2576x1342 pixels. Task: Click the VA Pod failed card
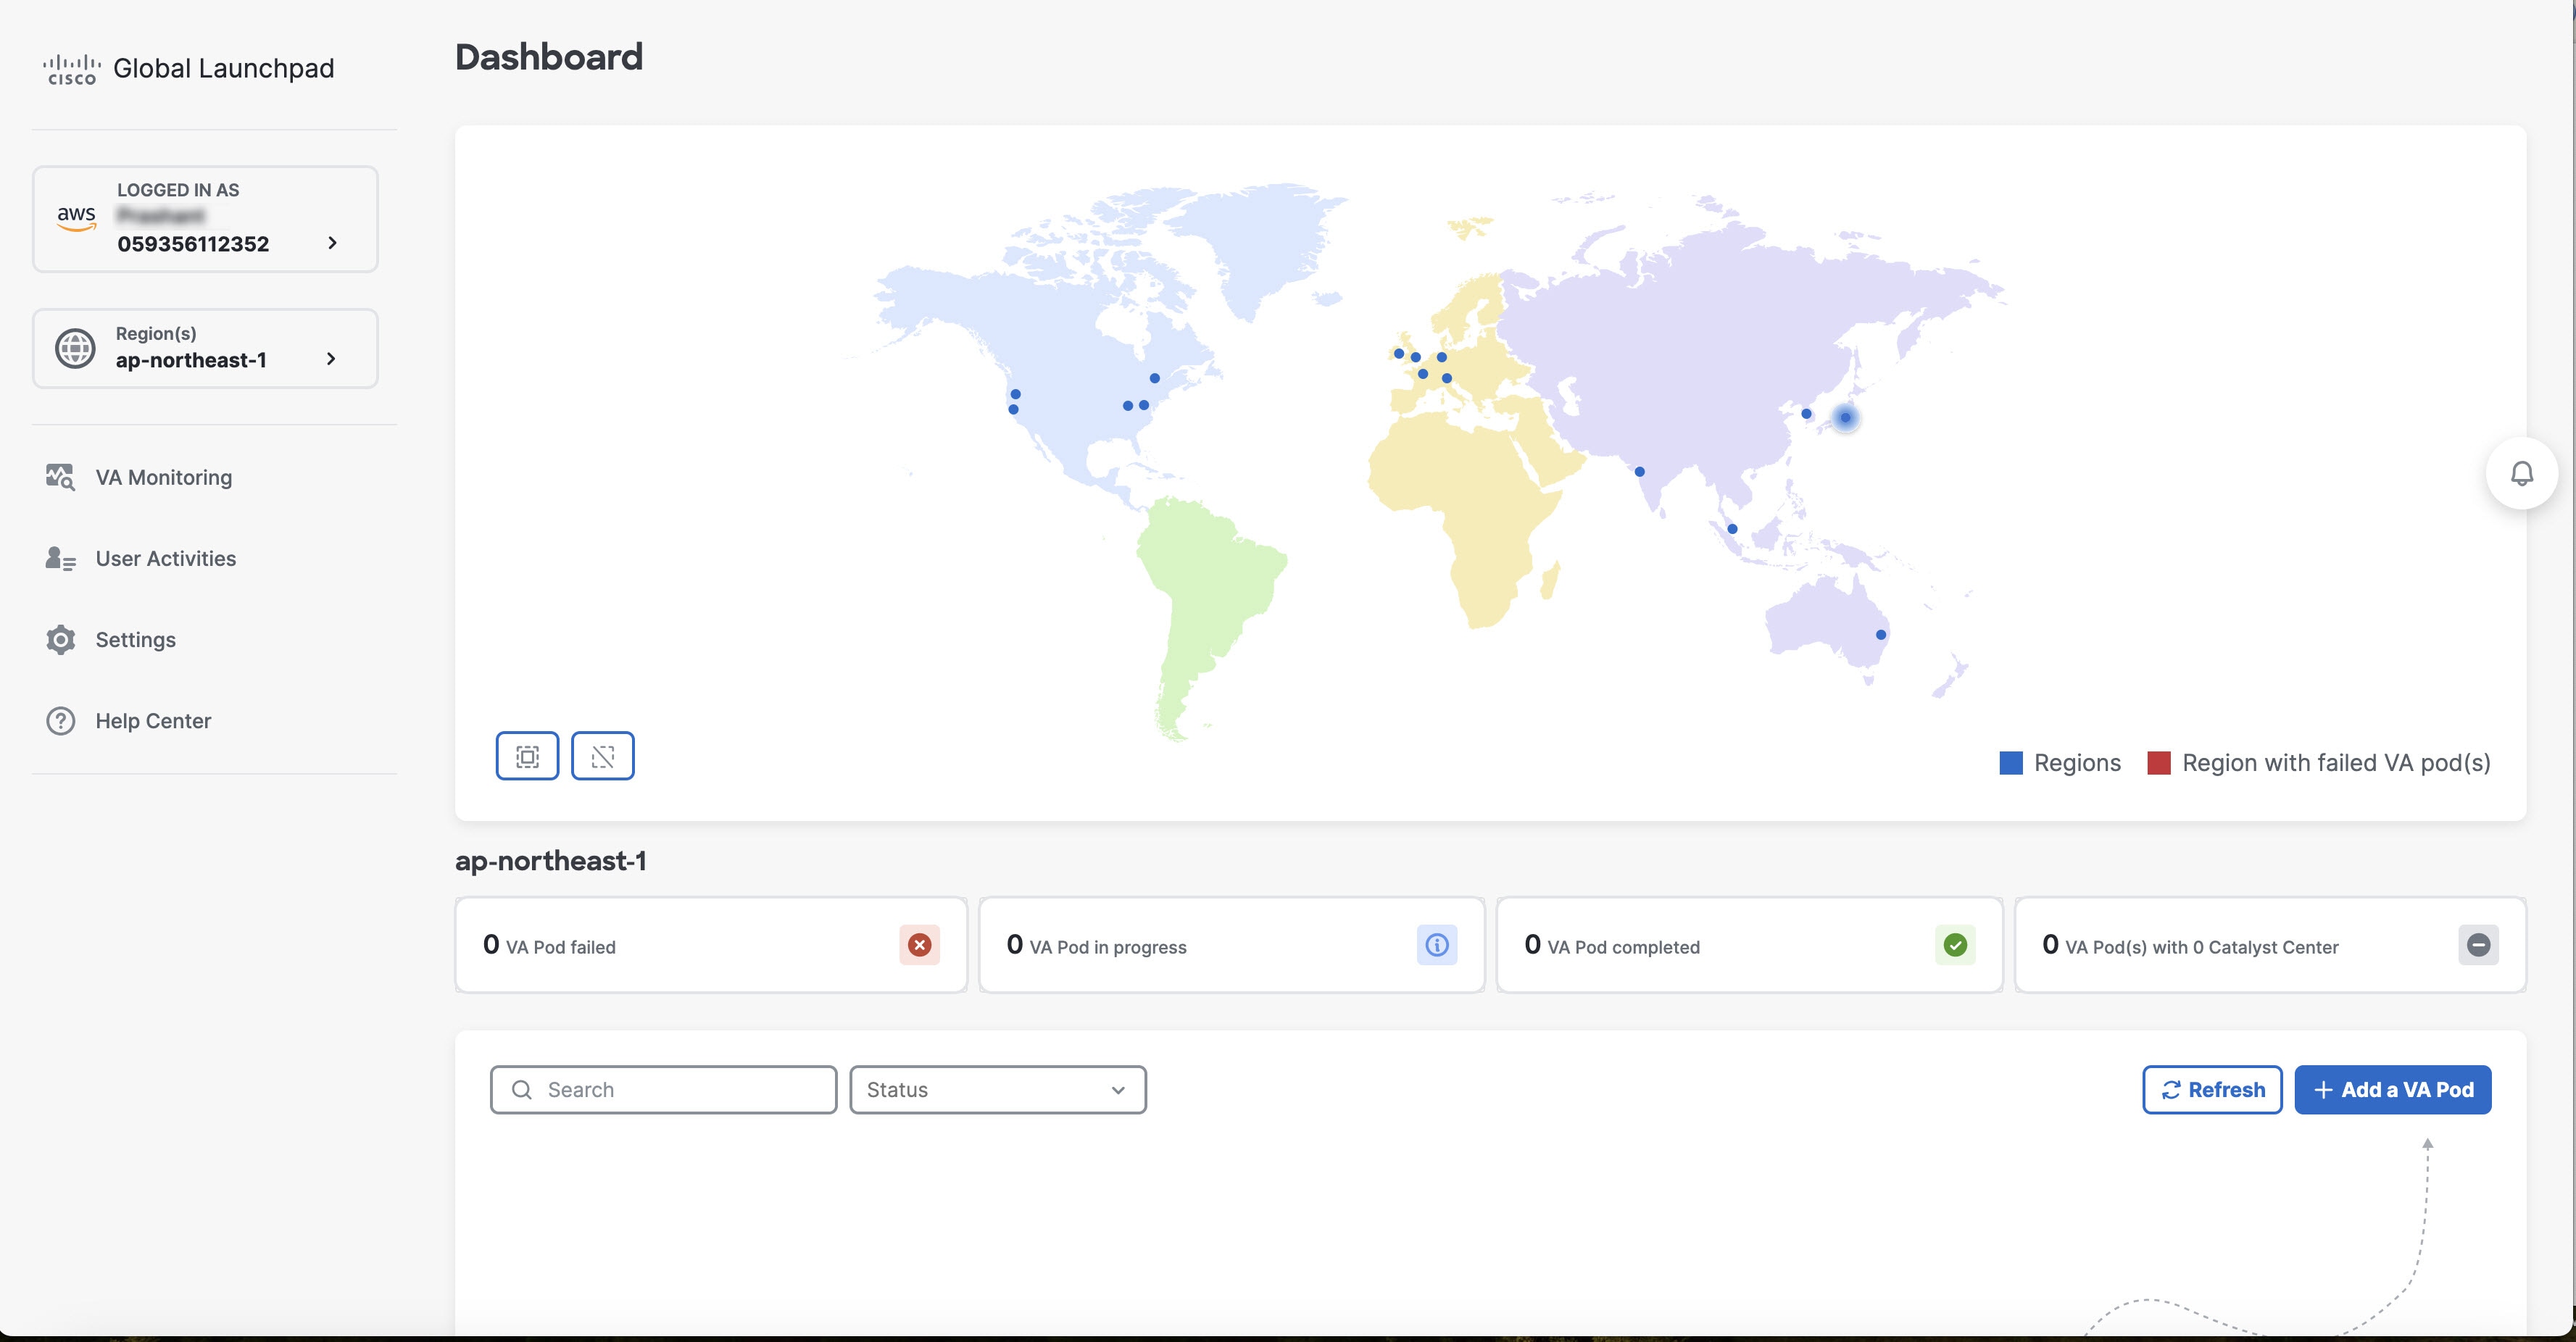[x=711, y=945]
